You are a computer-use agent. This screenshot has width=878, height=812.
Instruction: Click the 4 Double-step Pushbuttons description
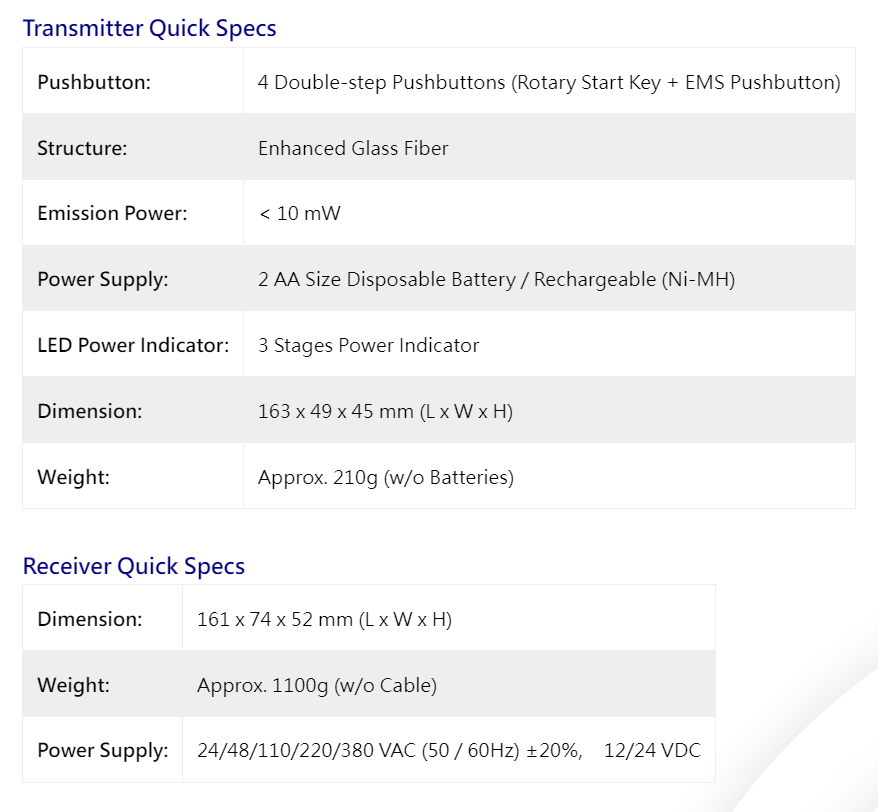click(x=549, y=82)
